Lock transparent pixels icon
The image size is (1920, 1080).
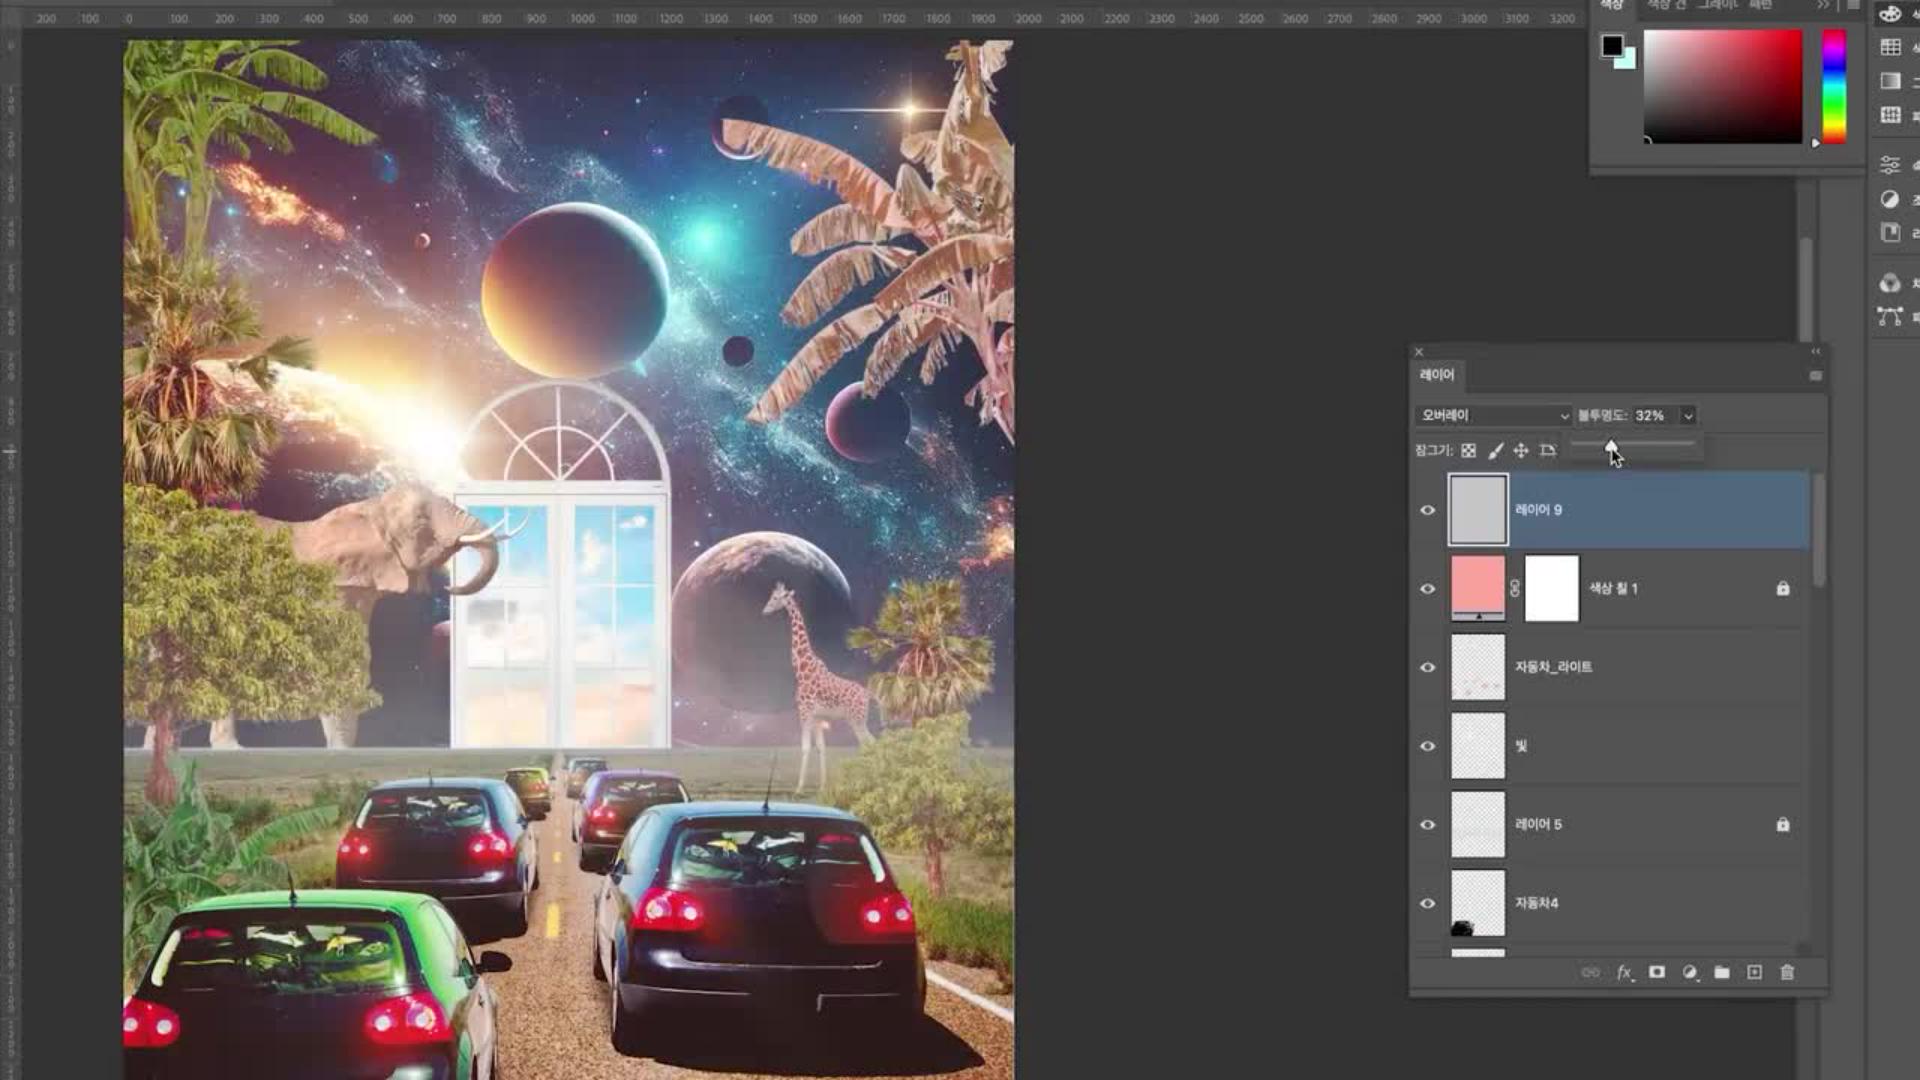1468,451
